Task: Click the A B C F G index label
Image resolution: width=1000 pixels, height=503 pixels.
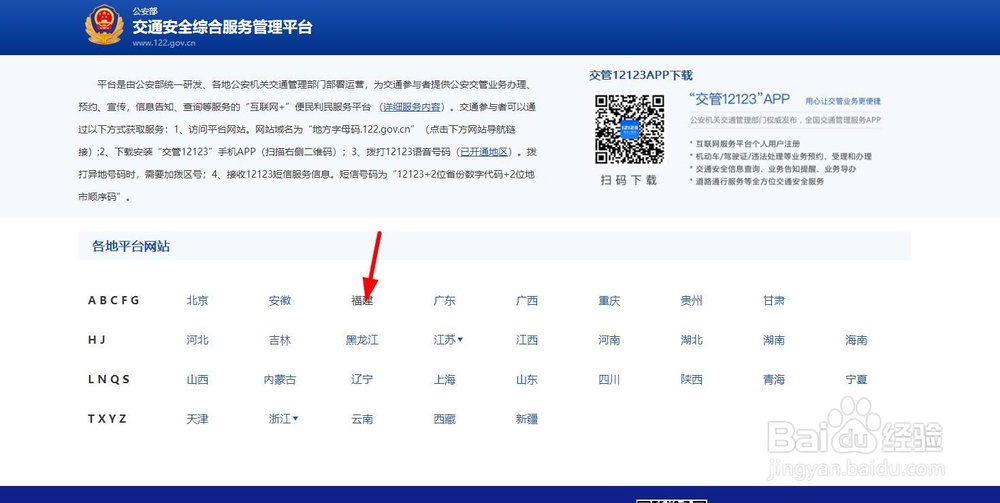Action: pyautogui.click(x=114, y=300)
